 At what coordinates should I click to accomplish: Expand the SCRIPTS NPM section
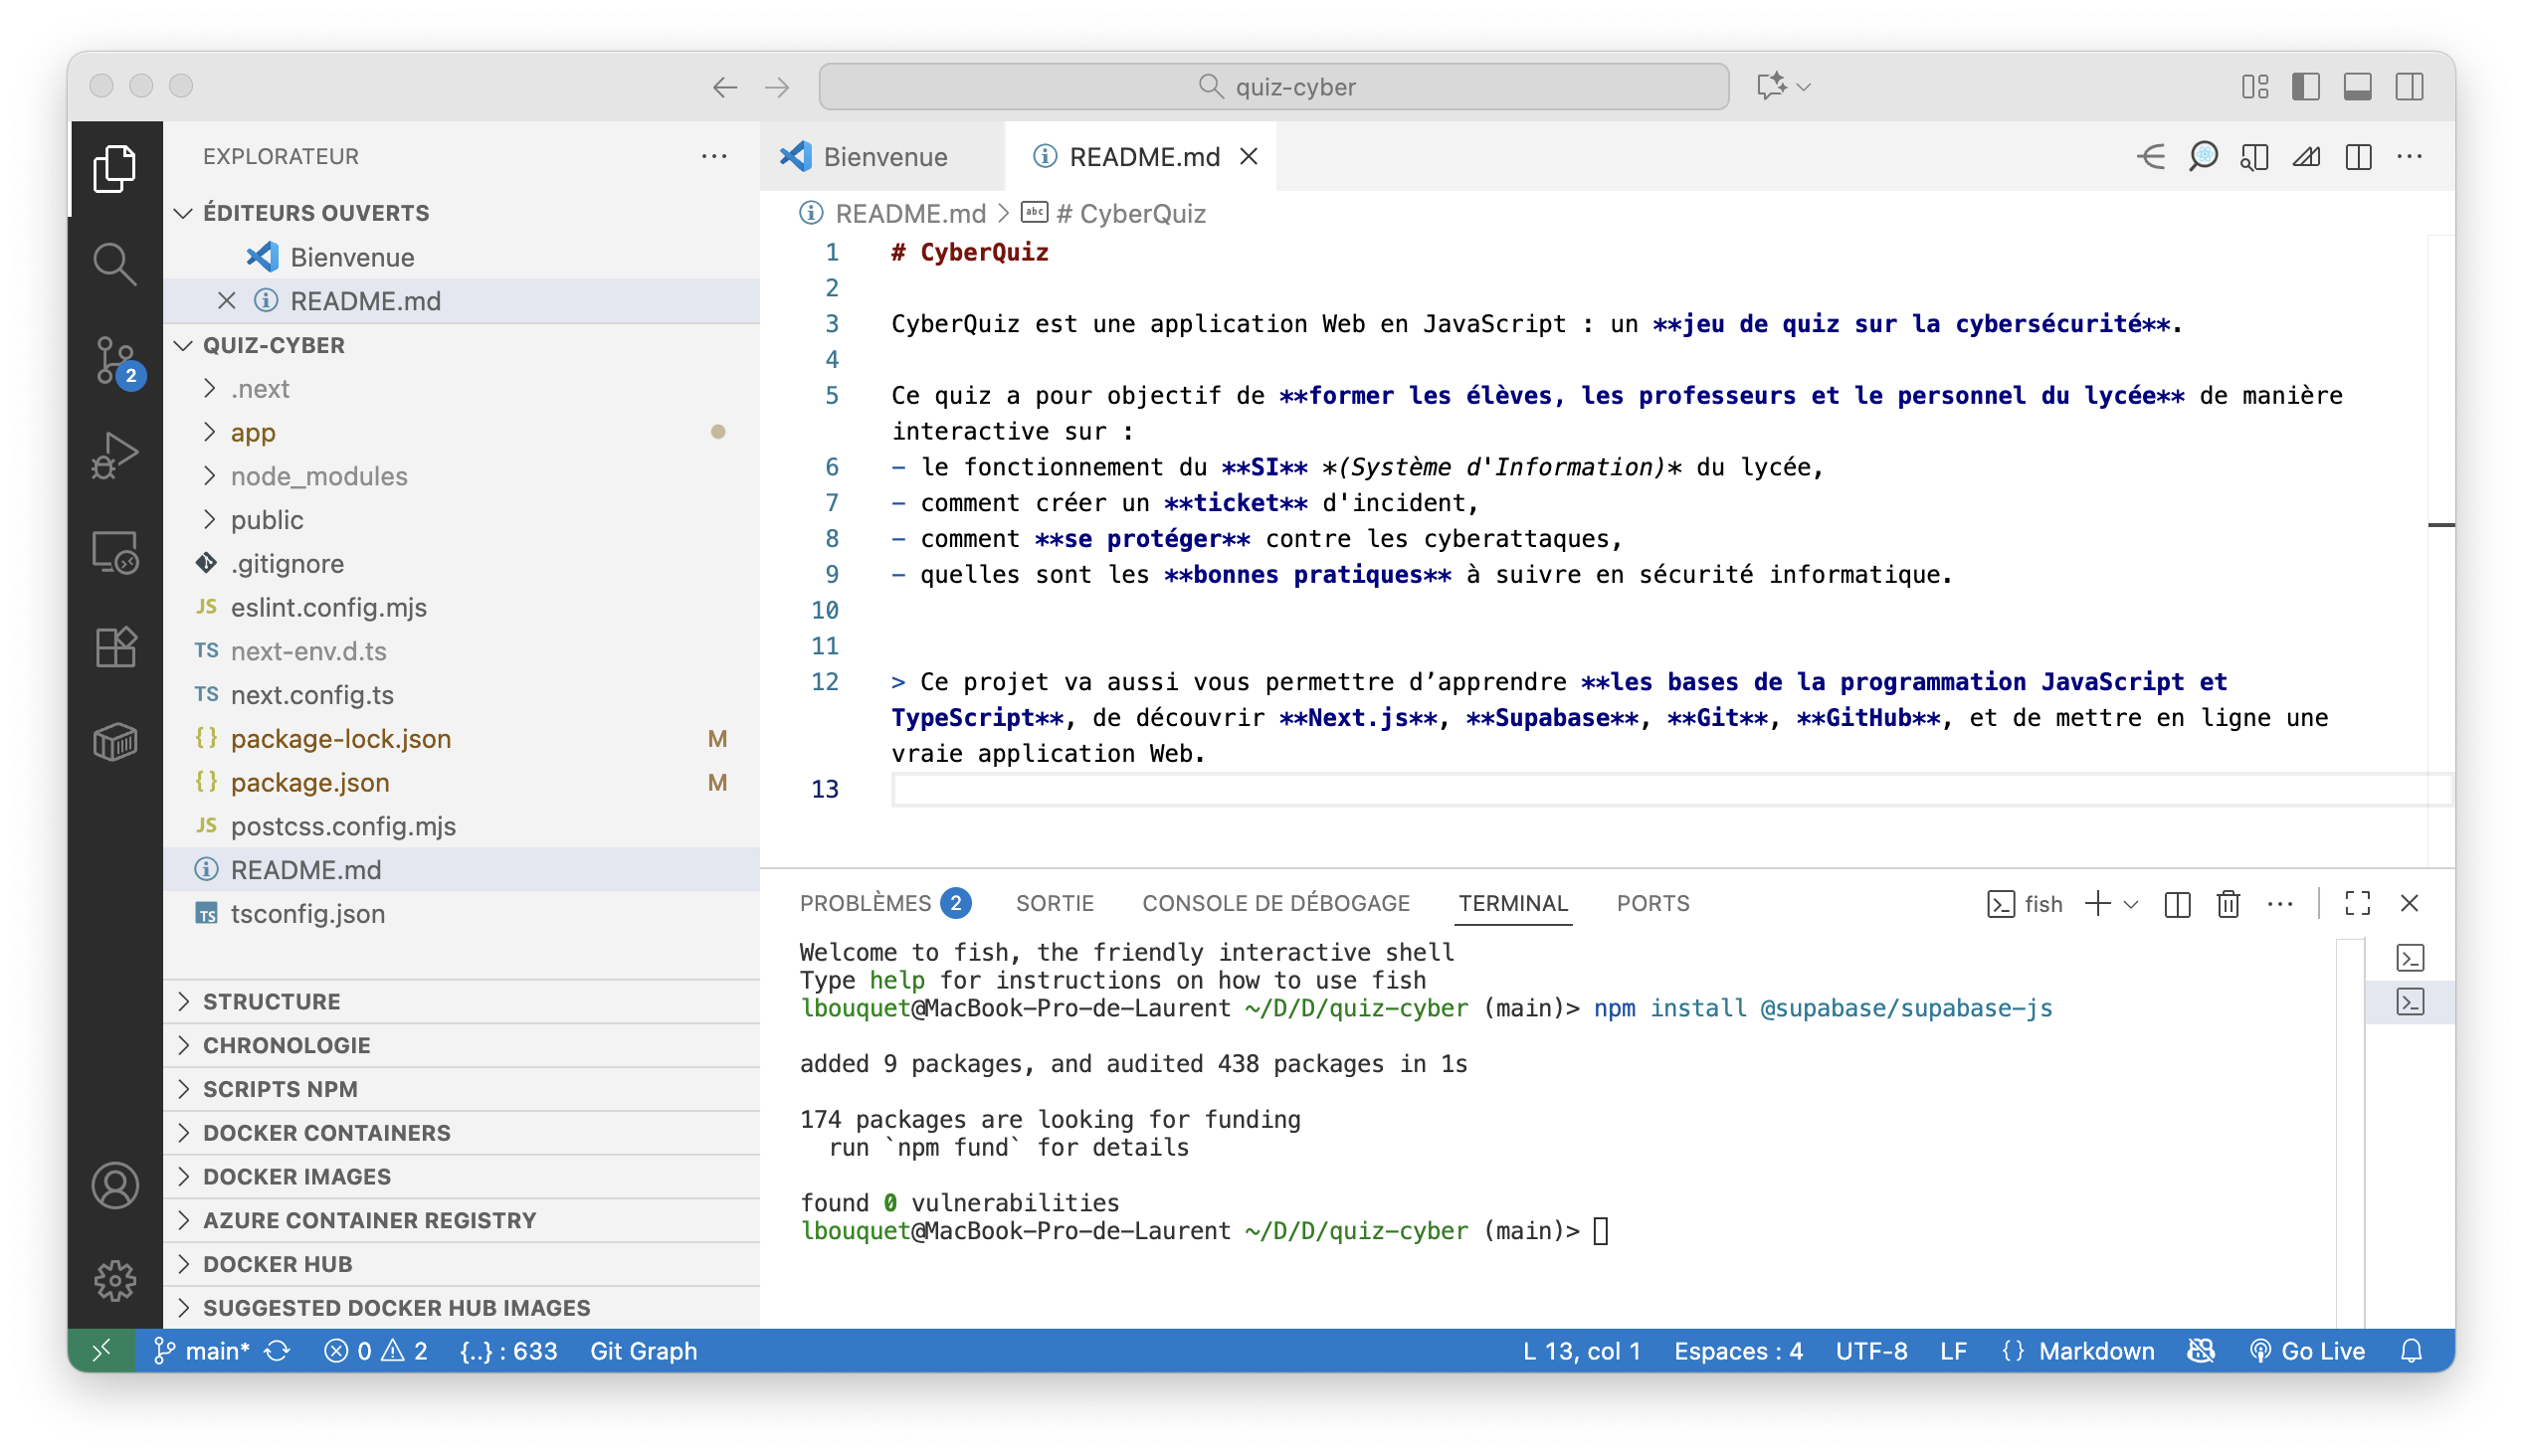280,1089
